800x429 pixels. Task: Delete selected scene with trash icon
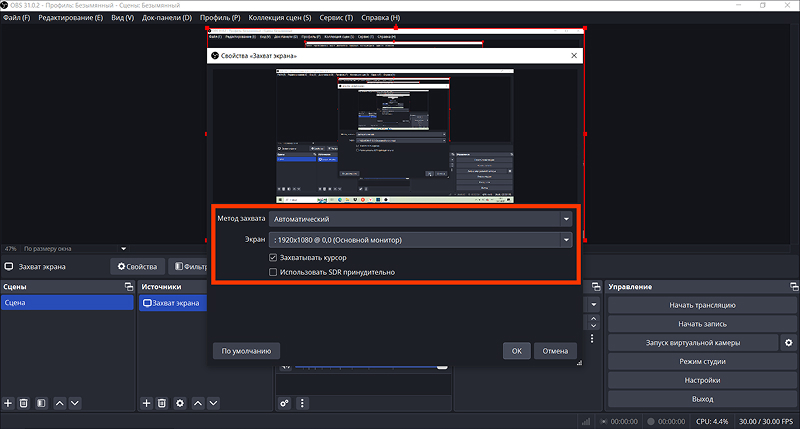[x=23, y=403]
